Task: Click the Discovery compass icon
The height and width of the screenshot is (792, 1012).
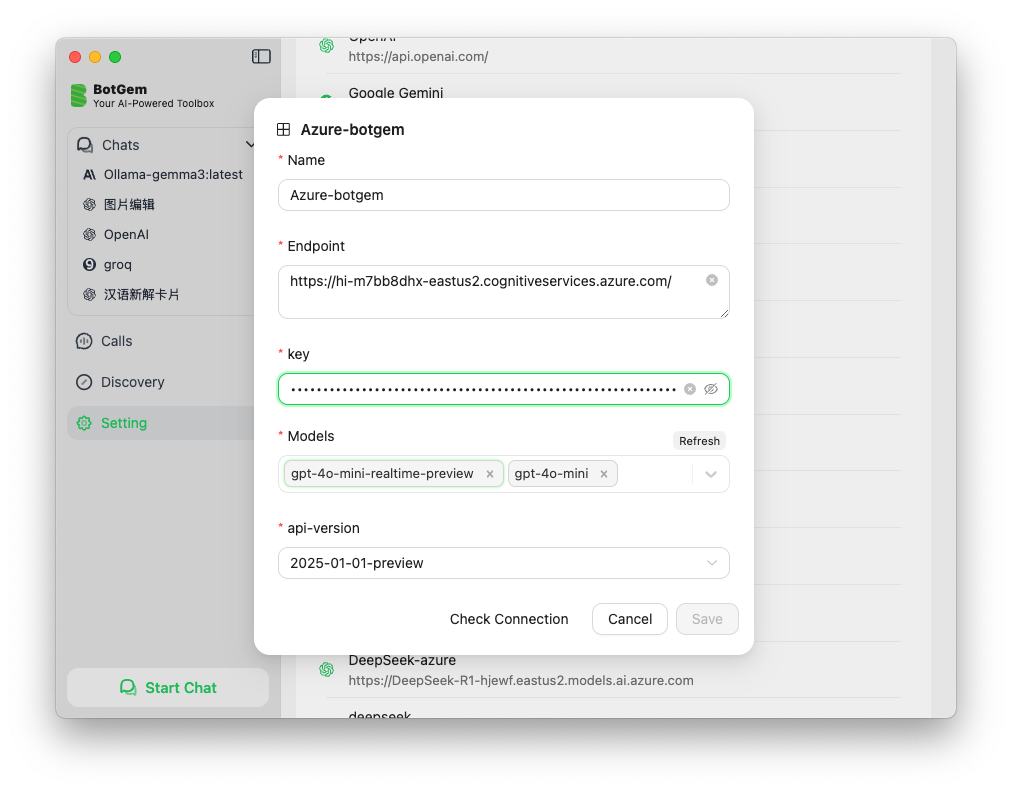Action: 84,382
